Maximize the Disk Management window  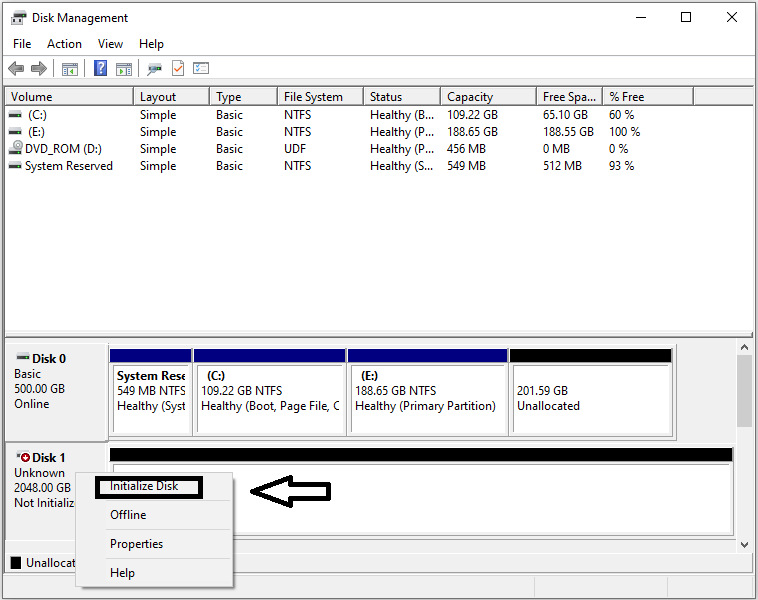coord(685,18)
